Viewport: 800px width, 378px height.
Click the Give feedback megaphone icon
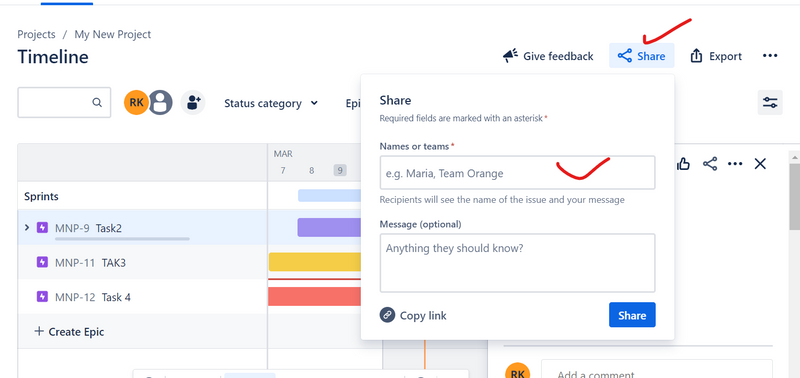(510, 56)
